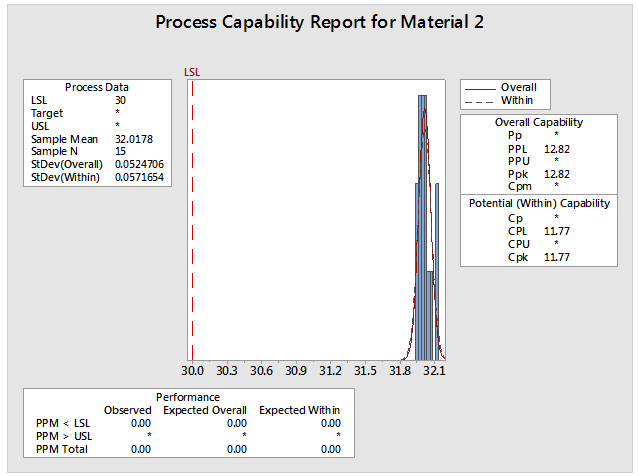Click the 31.5 x-axis tick label
This screenshot has width=638, height=476.
[364, 370]
